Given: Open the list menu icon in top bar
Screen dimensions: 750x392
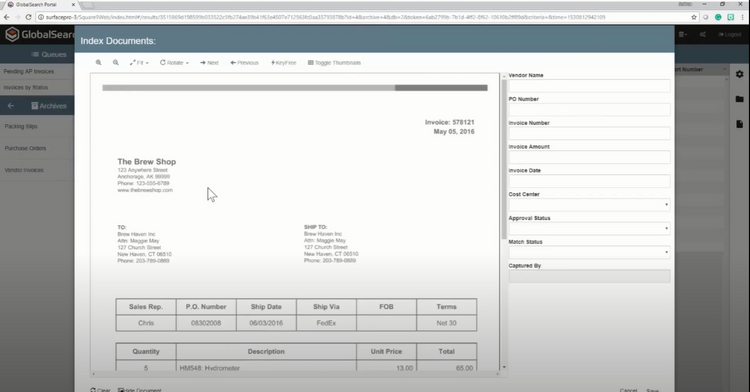Looking at the screenshot, I should pyautogui.click(x=683, y=34).
